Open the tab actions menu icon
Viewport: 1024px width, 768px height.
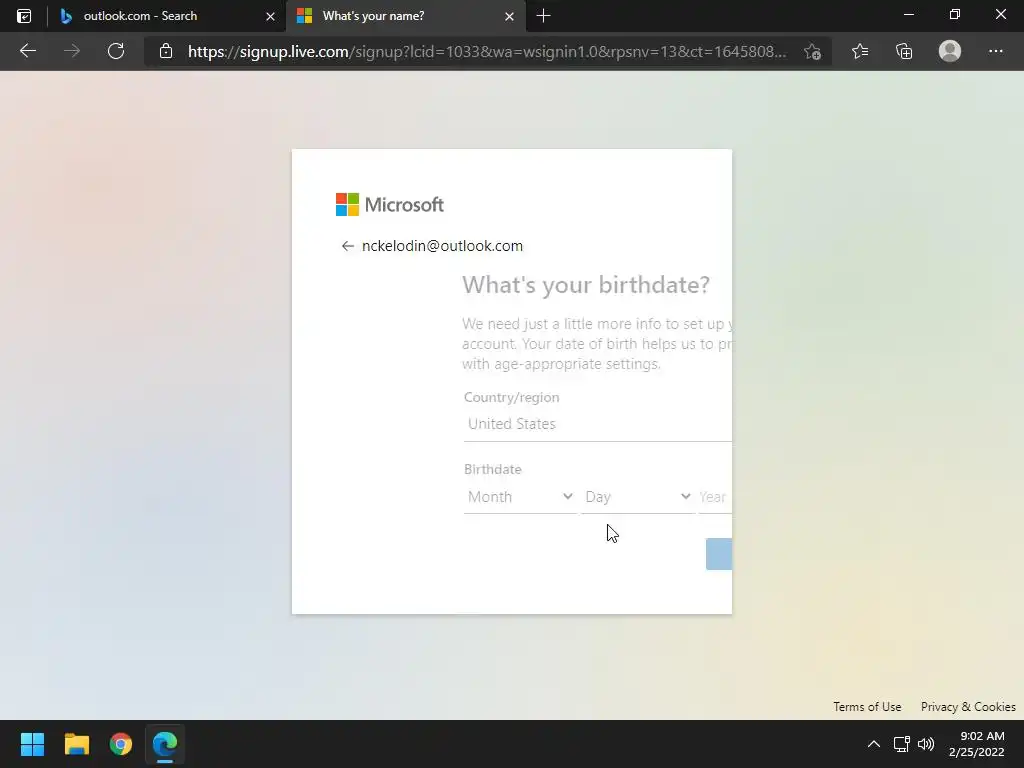click(x=24, y=16)
